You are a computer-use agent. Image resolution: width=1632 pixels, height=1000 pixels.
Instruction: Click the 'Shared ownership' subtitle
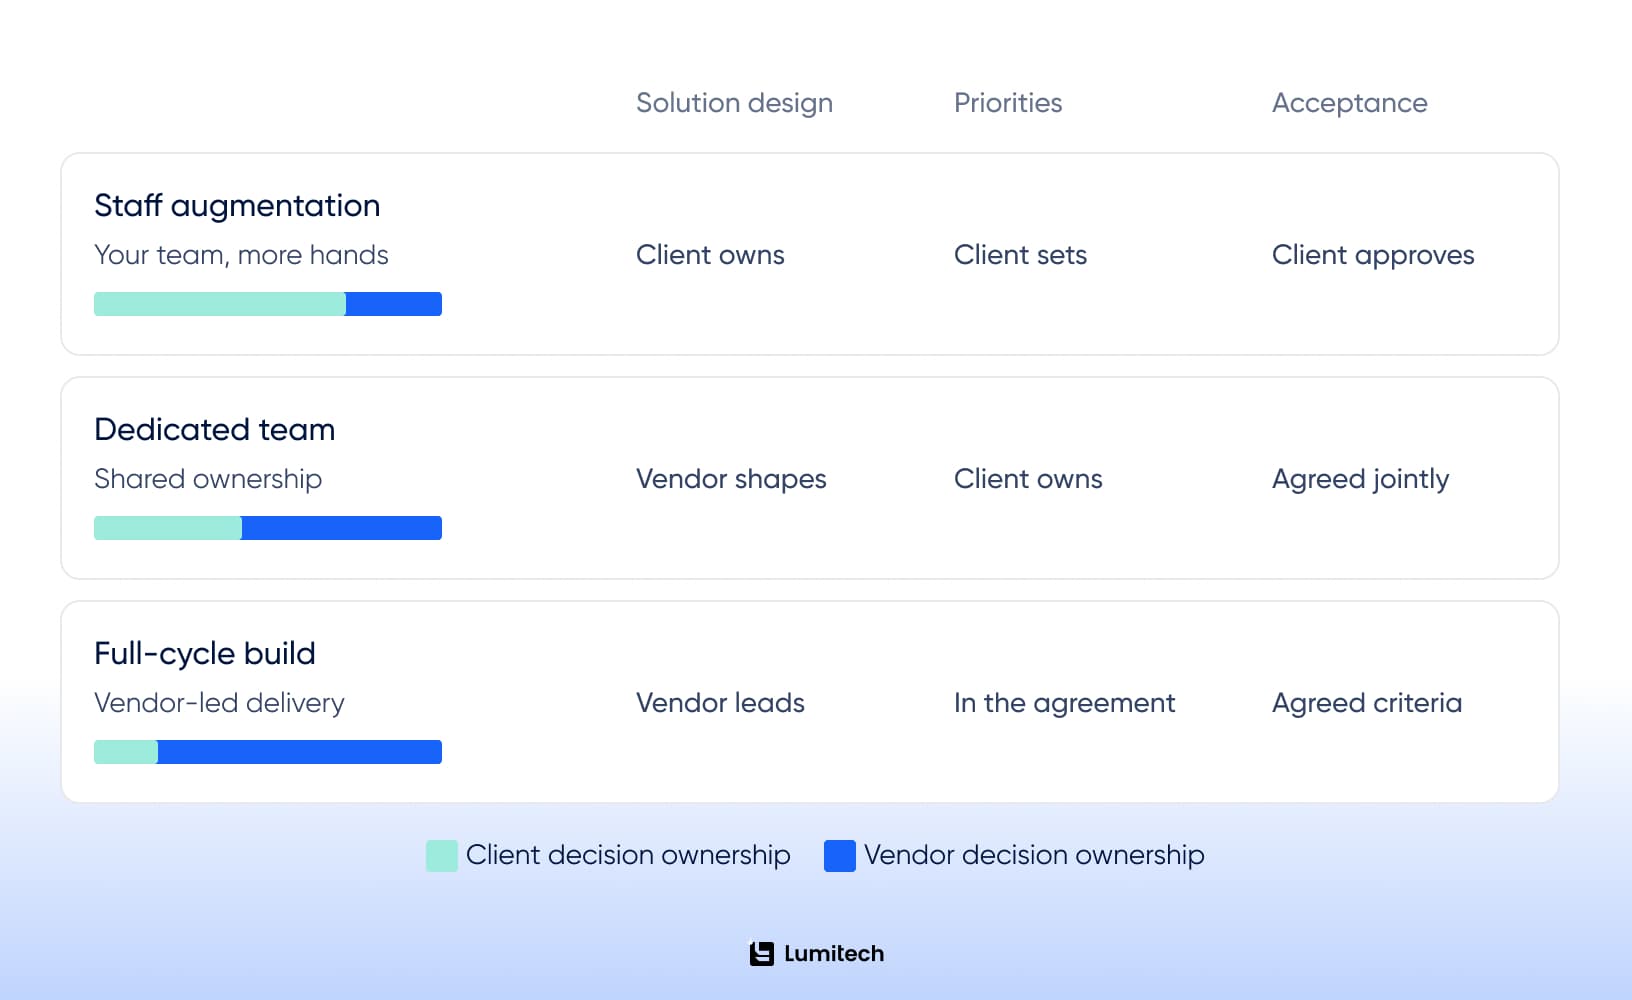pos(208,479)
